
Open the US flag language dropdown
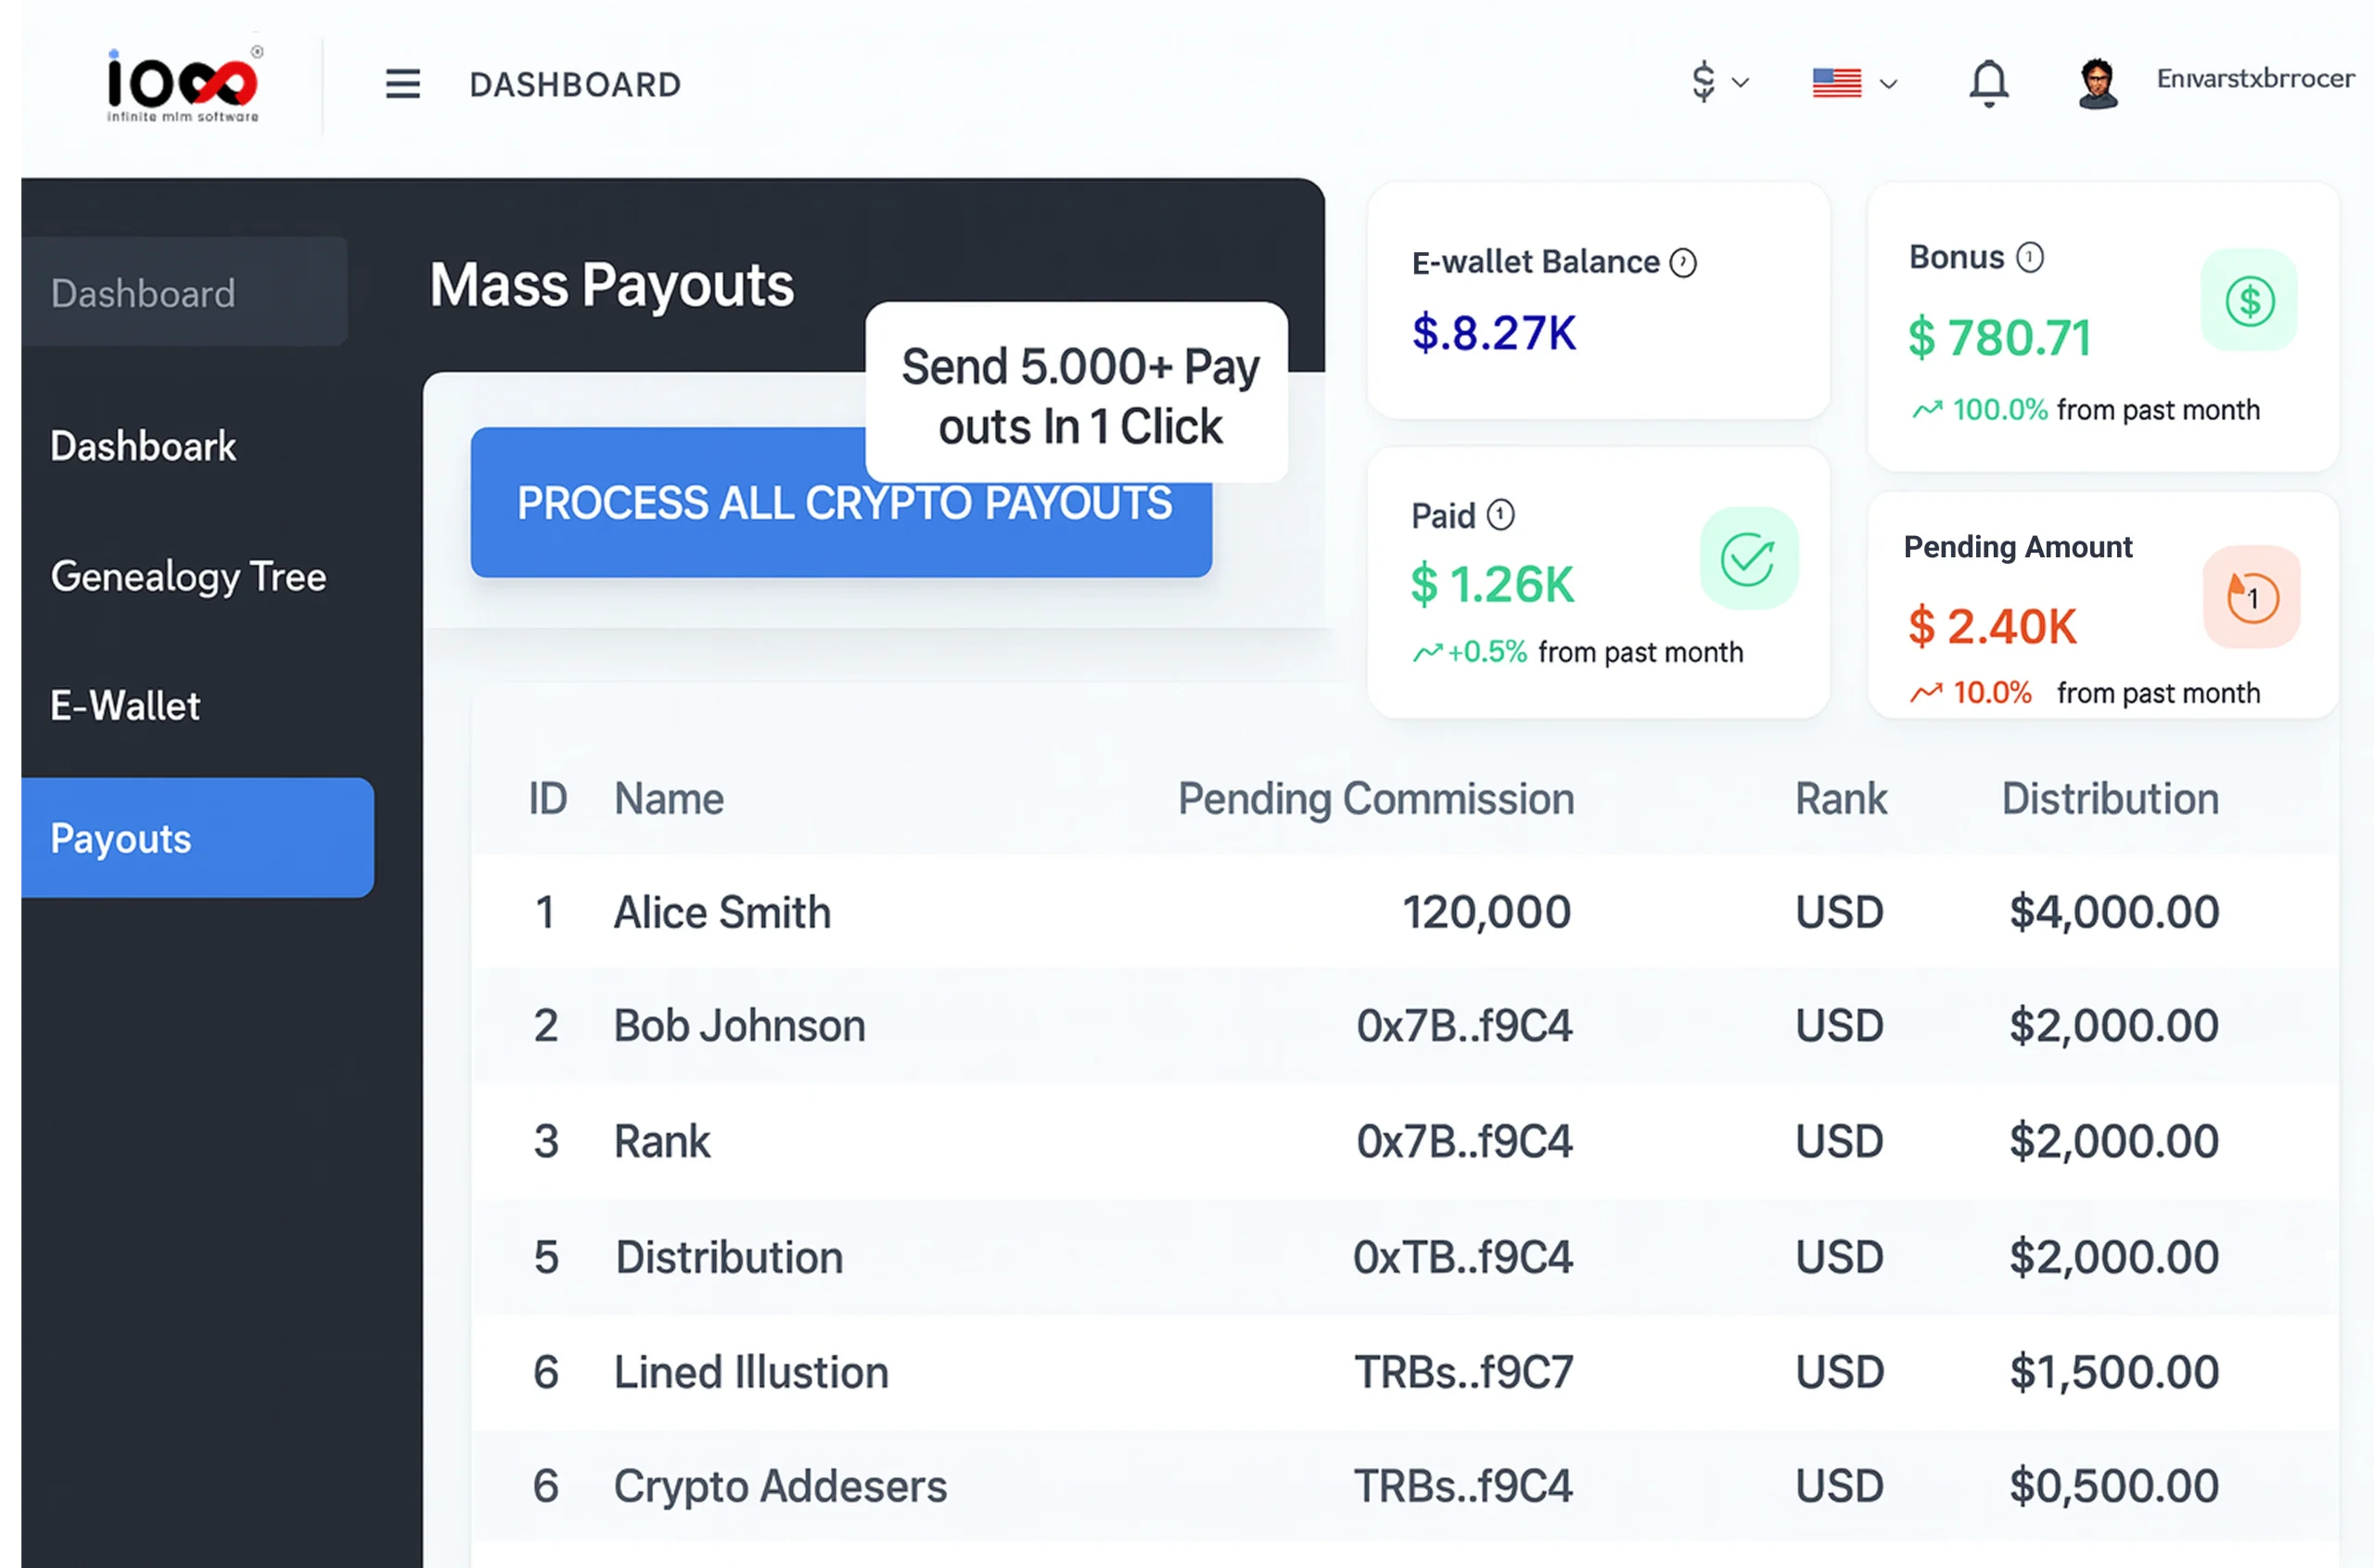point(1854,83)
